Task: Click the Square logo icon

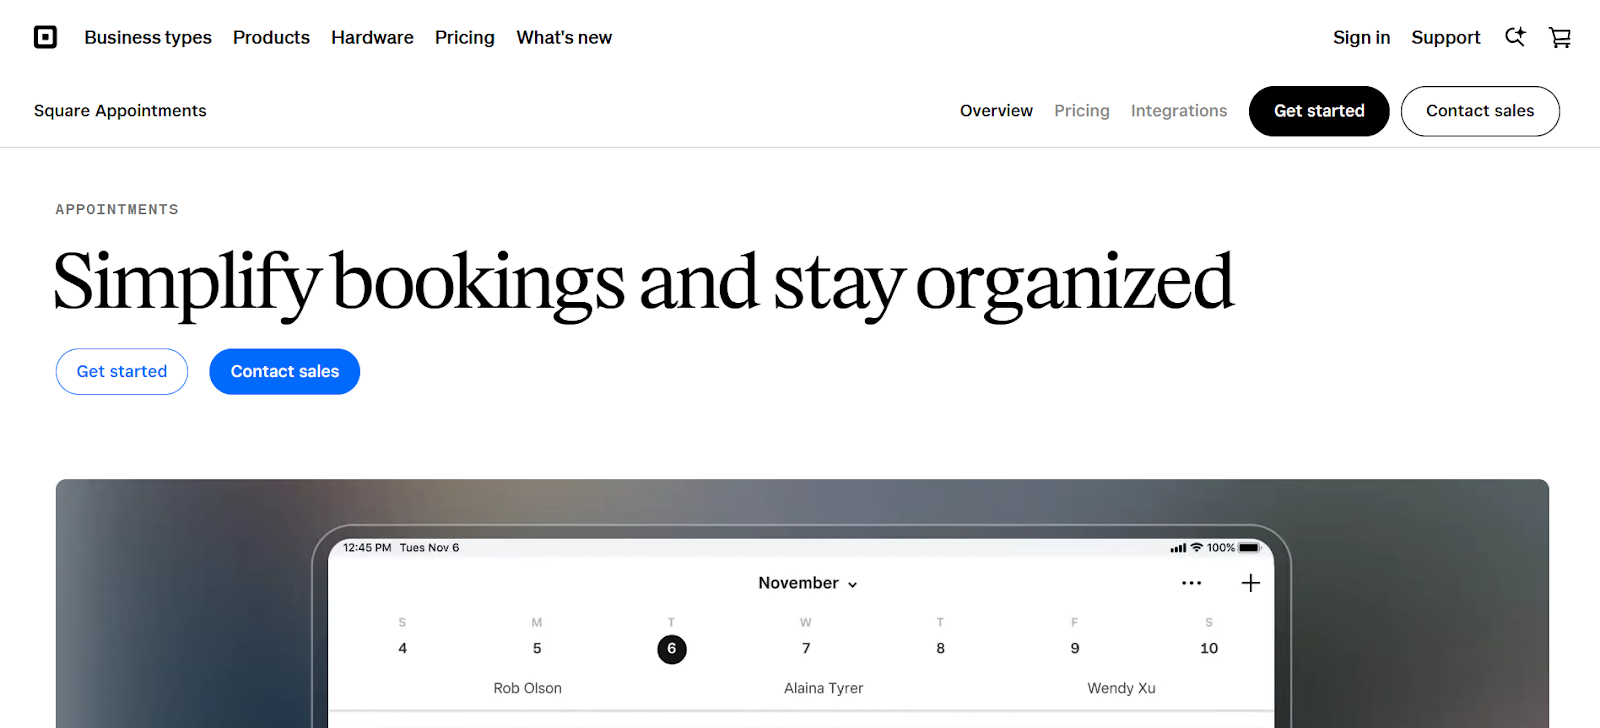Action: pyautogui.click(x=45, y=37)
